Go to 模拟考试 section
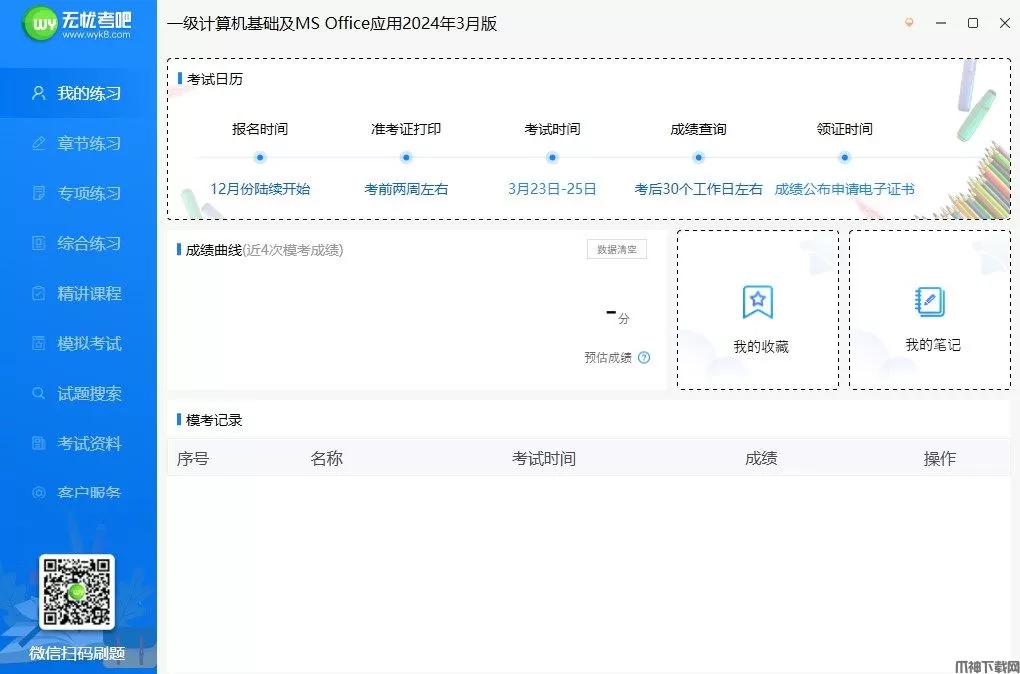Viewport: 1020px width, 674px height. [x=88, y=343]
